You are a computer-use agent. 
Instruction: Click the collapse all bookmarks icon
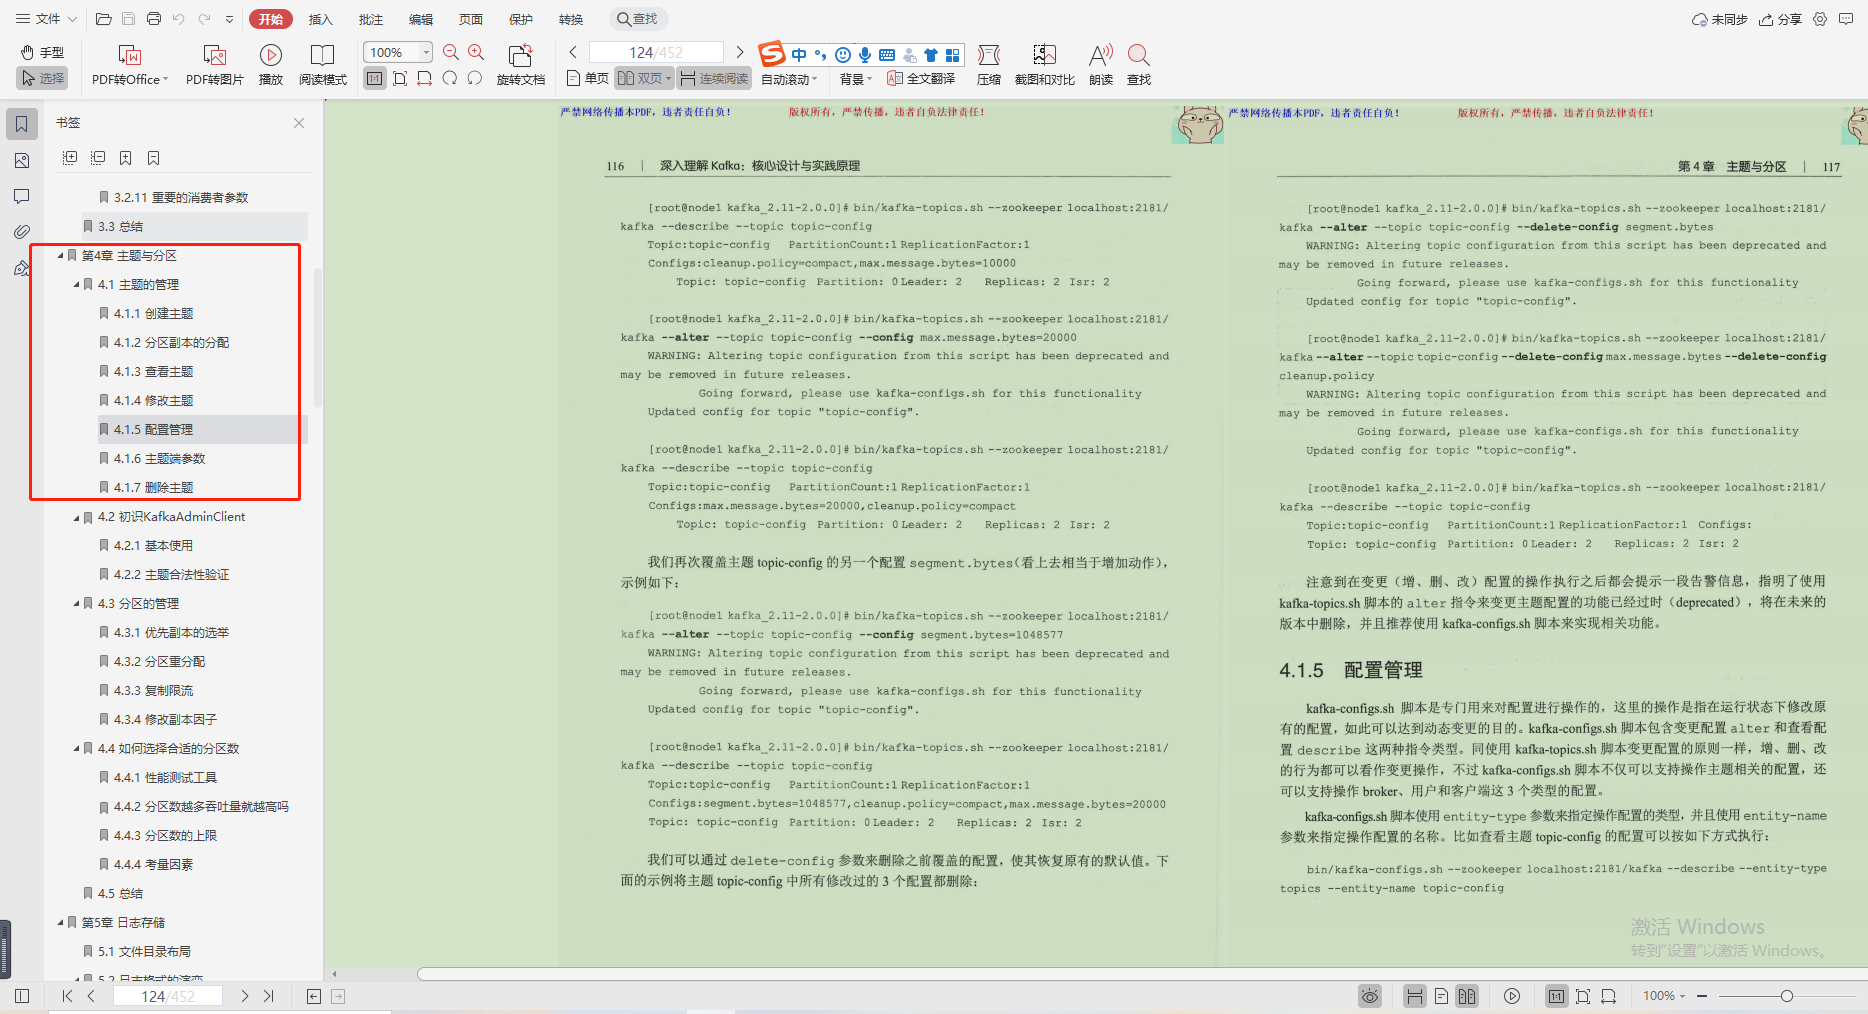point(98,158)
